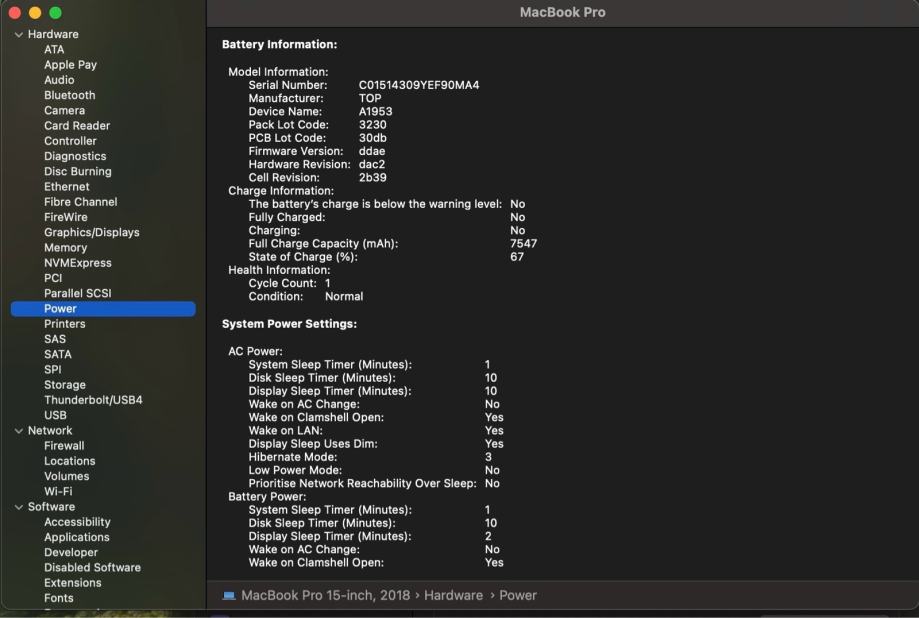Collapse the Software section chevron
This screenshot has width=919, height=618.
tap(19, 507)
